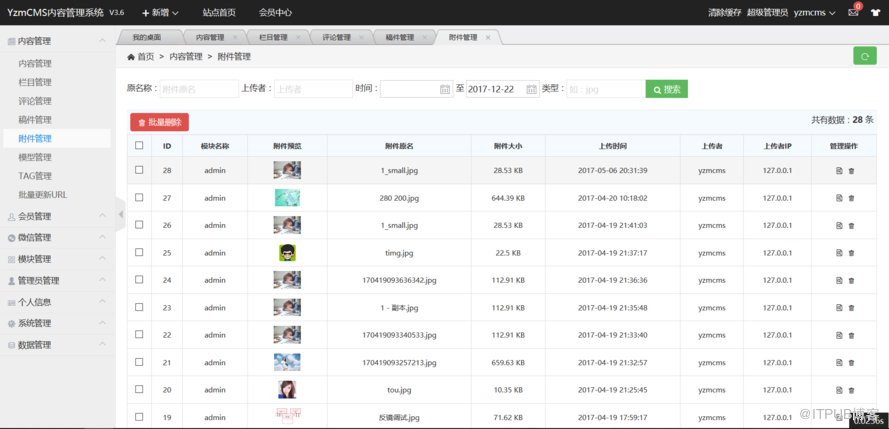Expand the 个人信息 sidebar section
889x429 pixels.
56,302
